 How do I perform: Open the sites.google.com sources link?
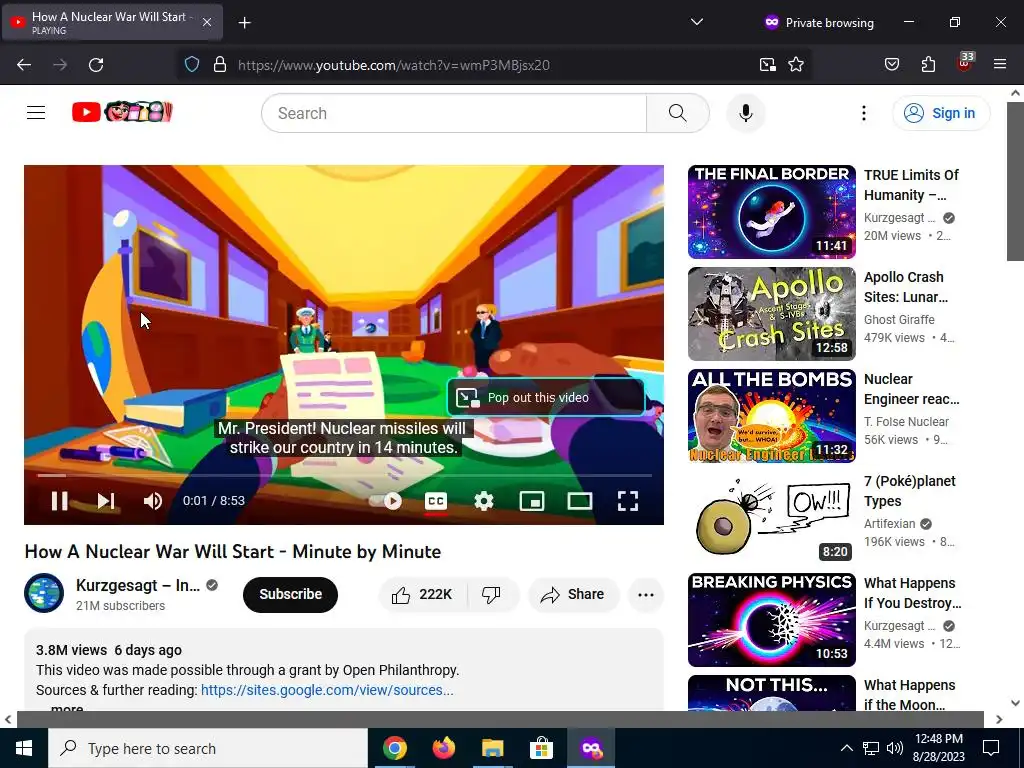(x=327, y=690)
